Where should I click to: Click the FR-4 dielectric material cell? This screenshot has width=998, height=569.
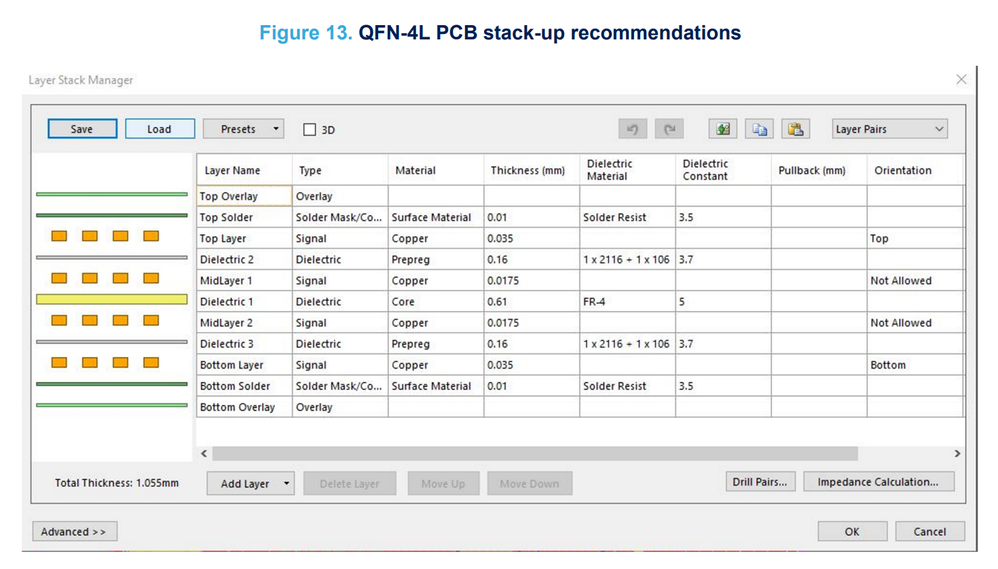tap(628, 301)
